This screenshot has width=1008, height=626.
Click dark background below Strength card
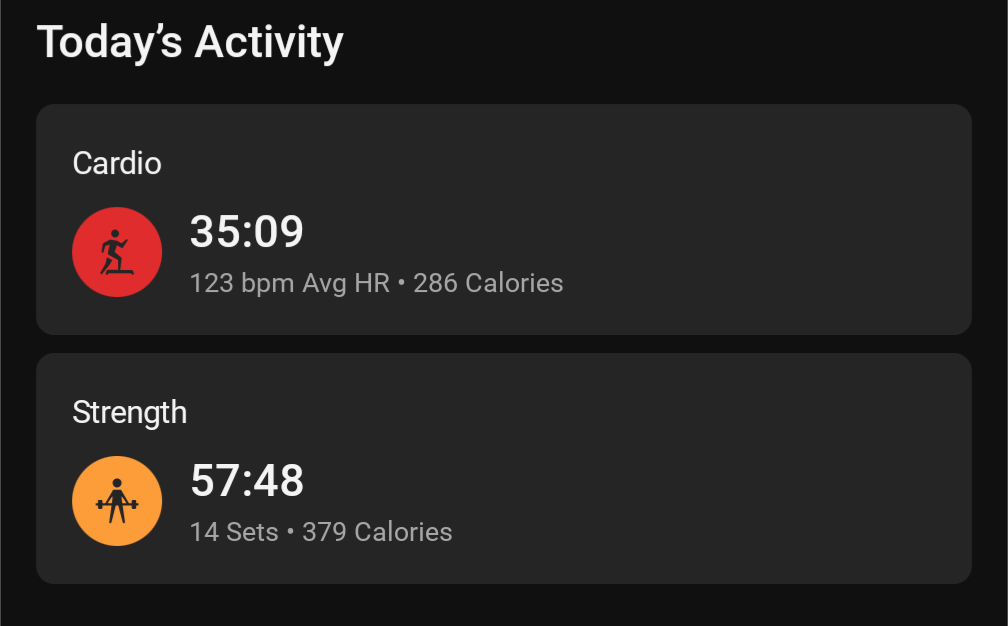coord(504,605)
